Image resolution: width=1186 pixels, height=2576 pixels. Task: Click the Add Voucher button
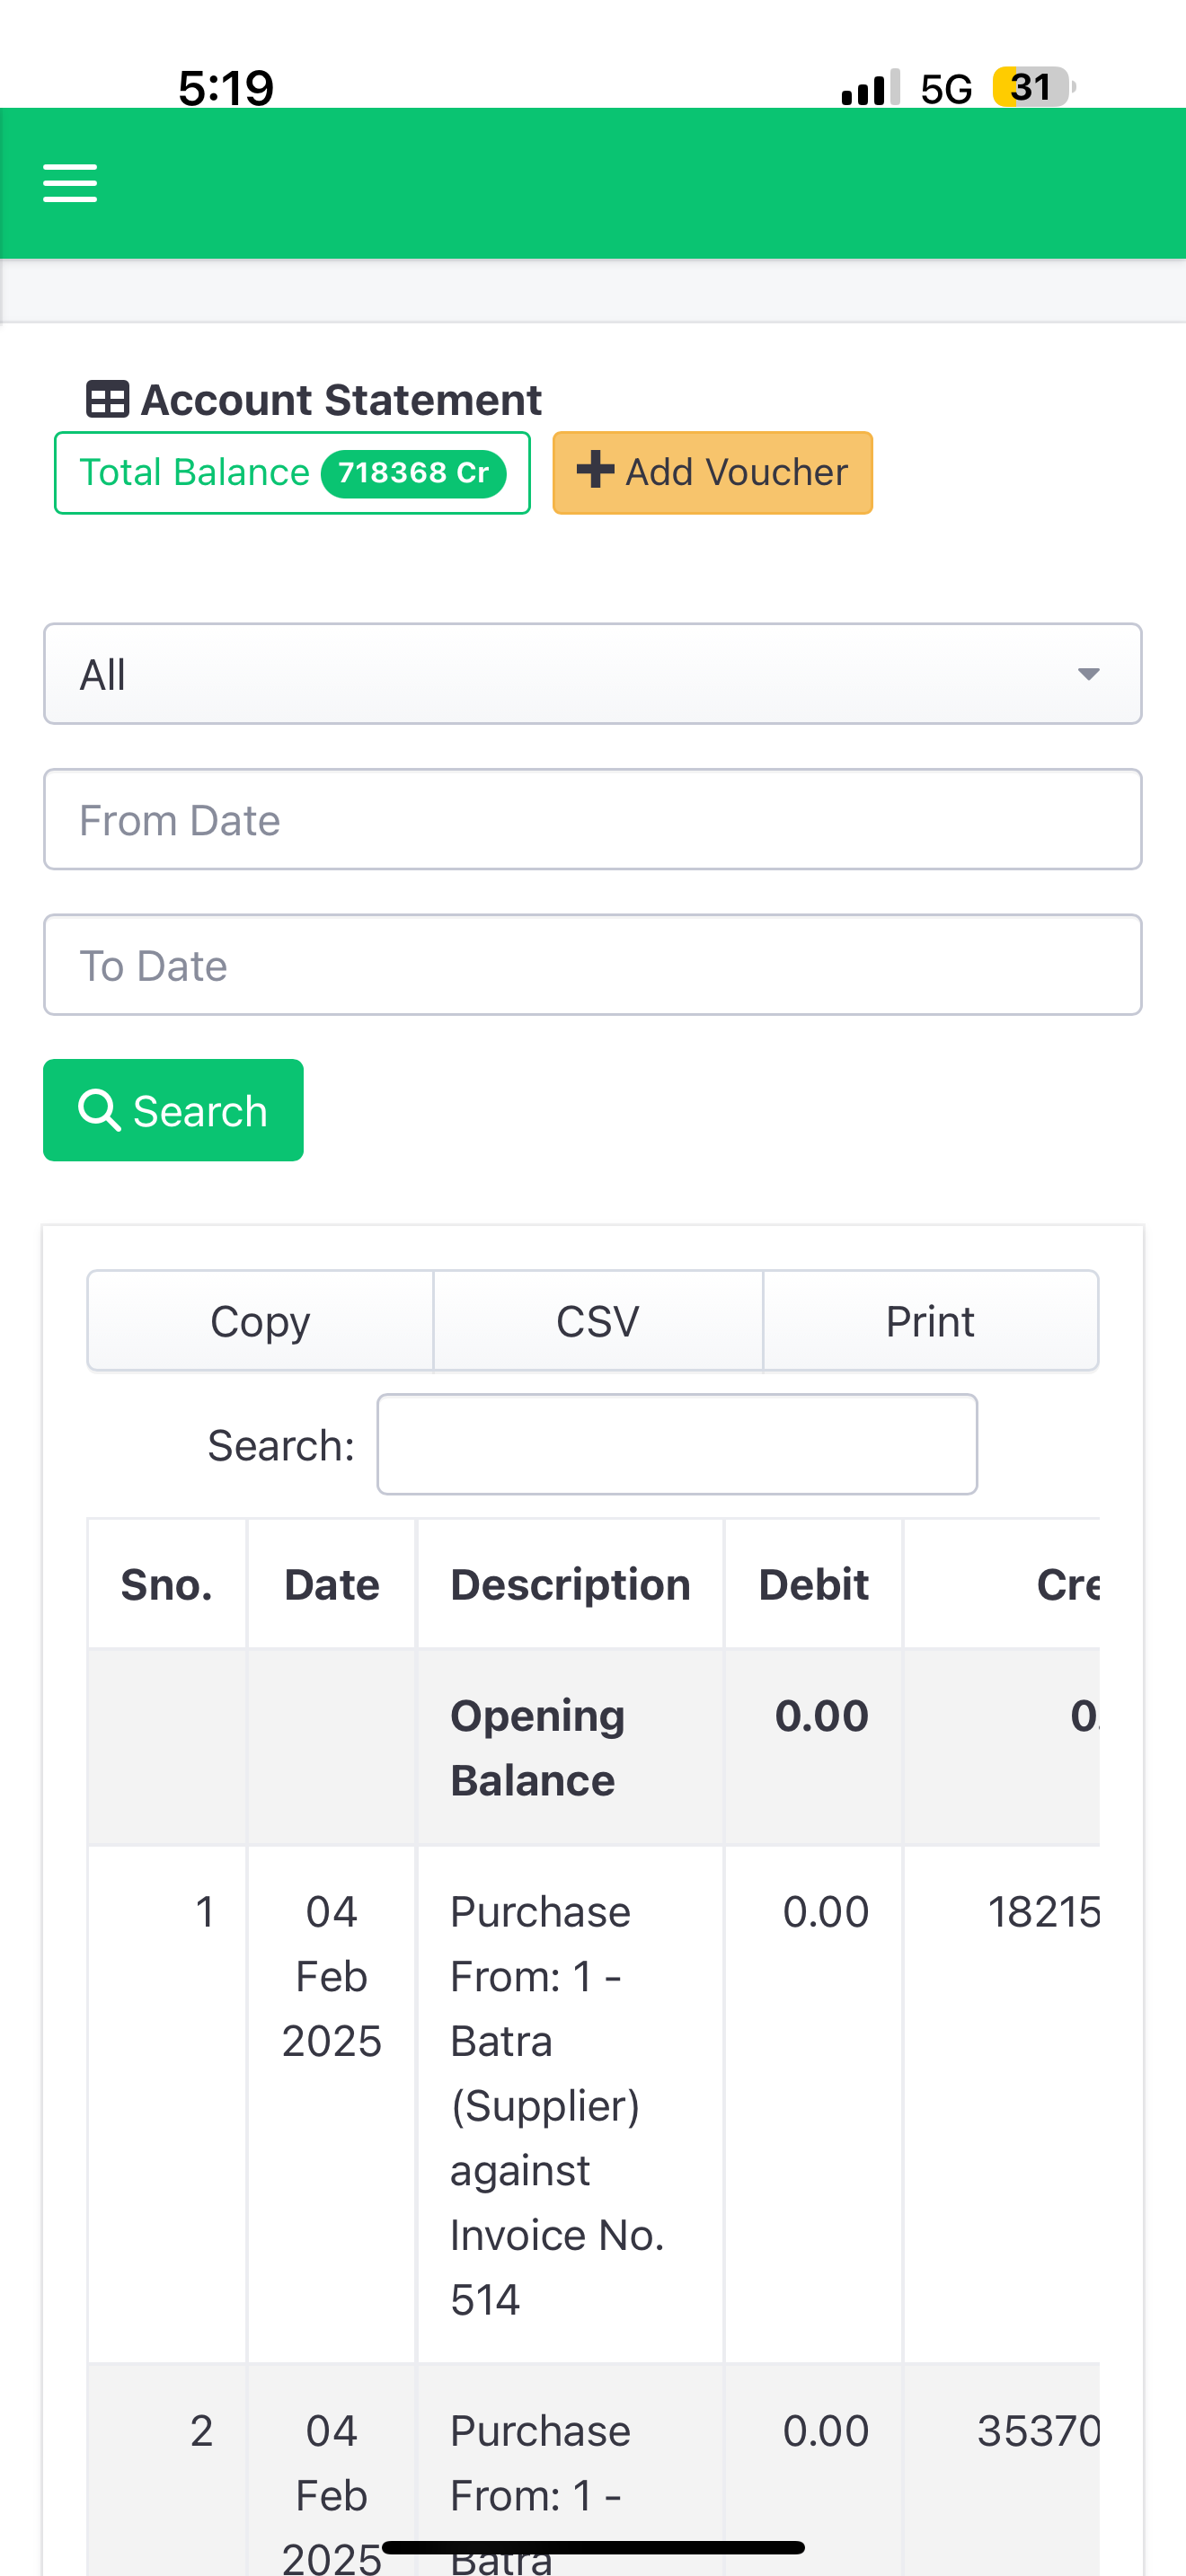click(713, 472)
